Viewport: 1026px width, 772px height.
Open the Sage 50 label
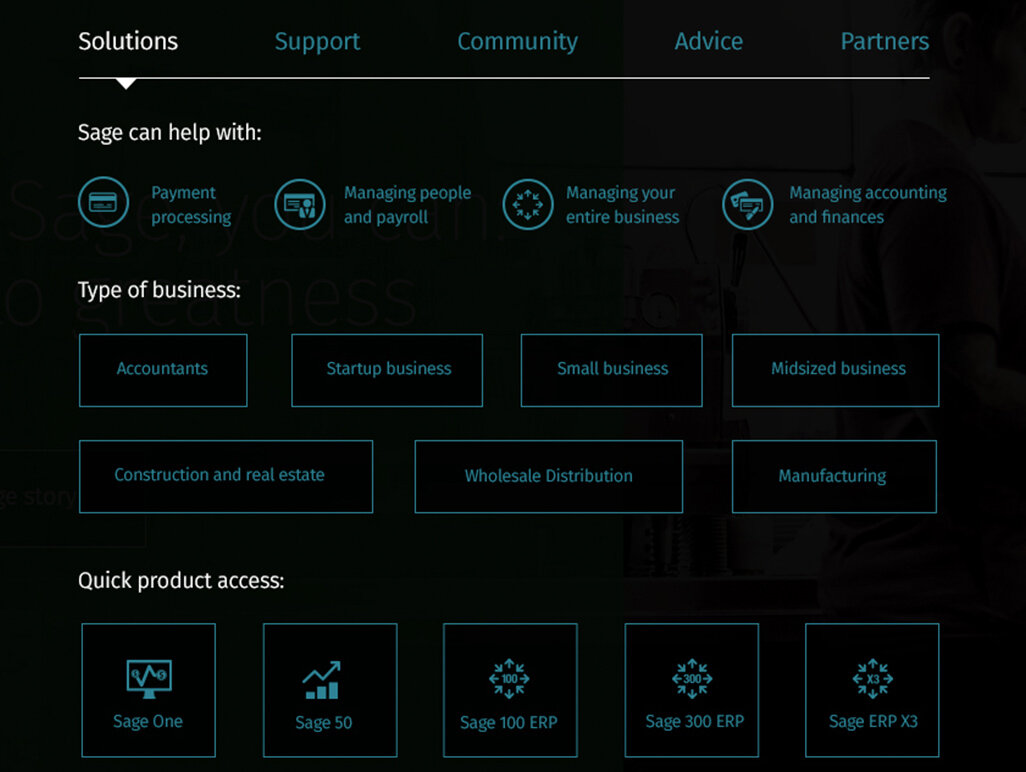point(323,723)
